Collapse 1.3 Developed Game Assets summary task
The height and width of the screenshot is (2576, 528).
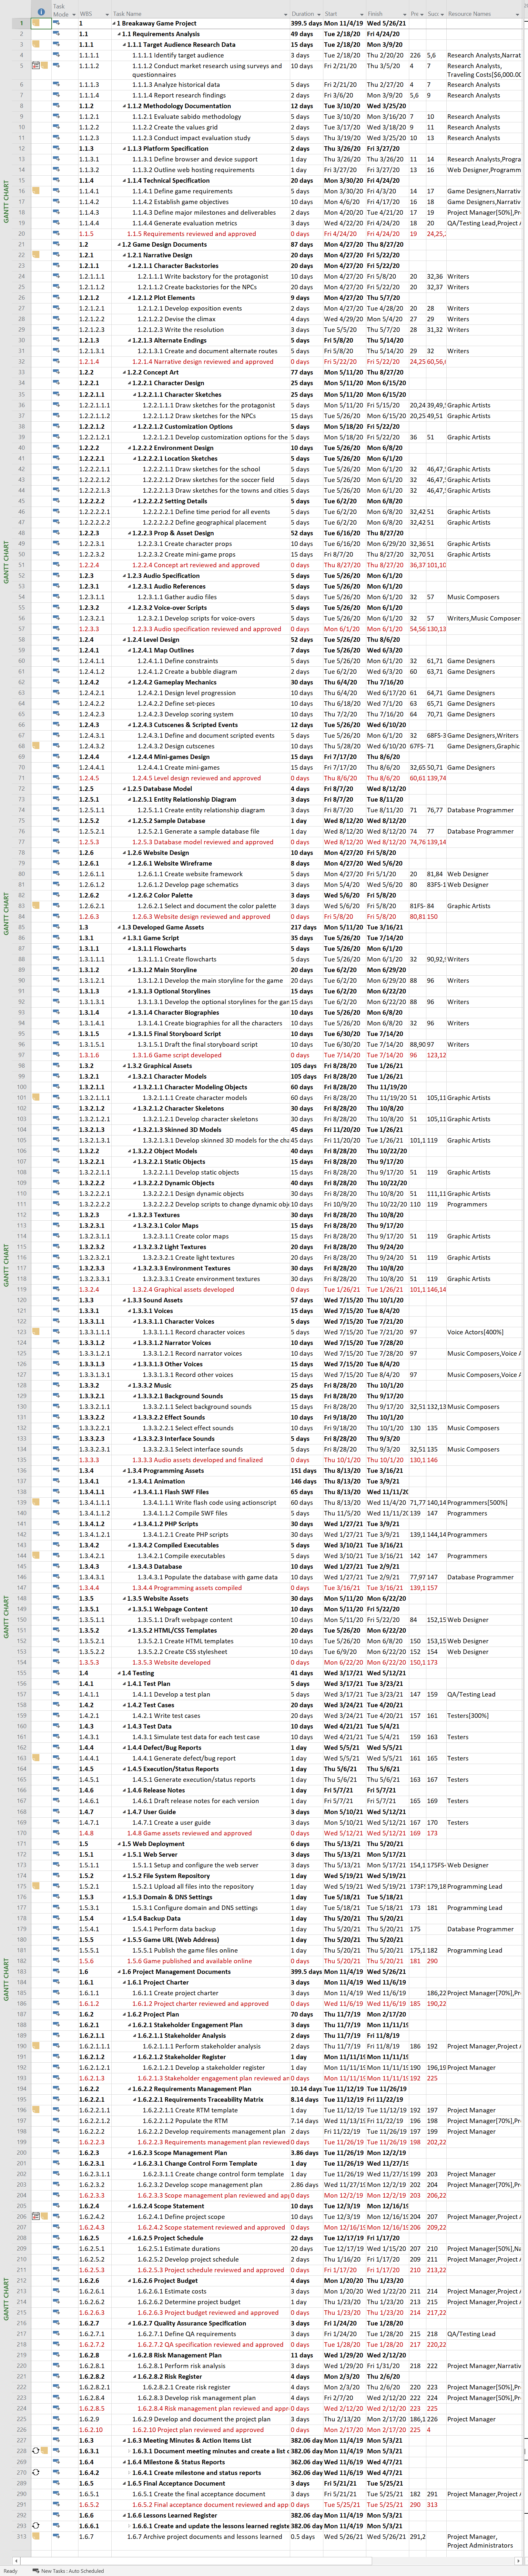click(119, 927)
